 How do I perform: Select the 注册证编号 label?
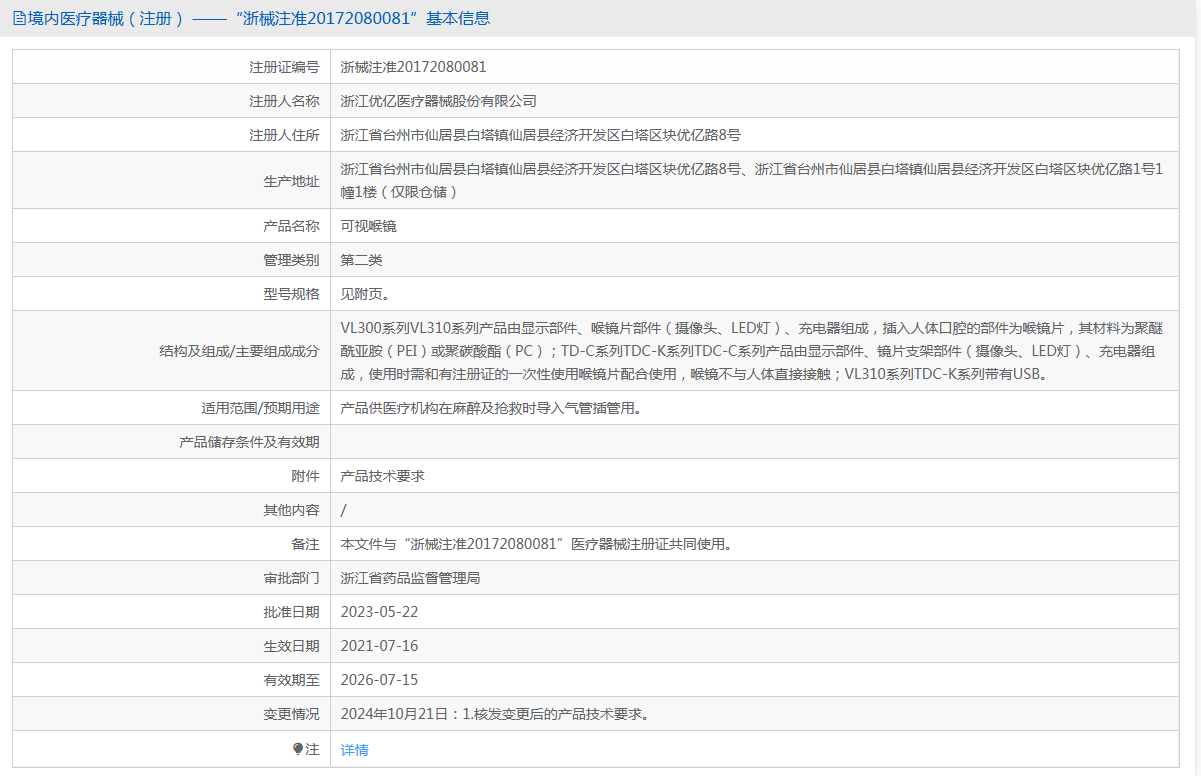(285, 67)
